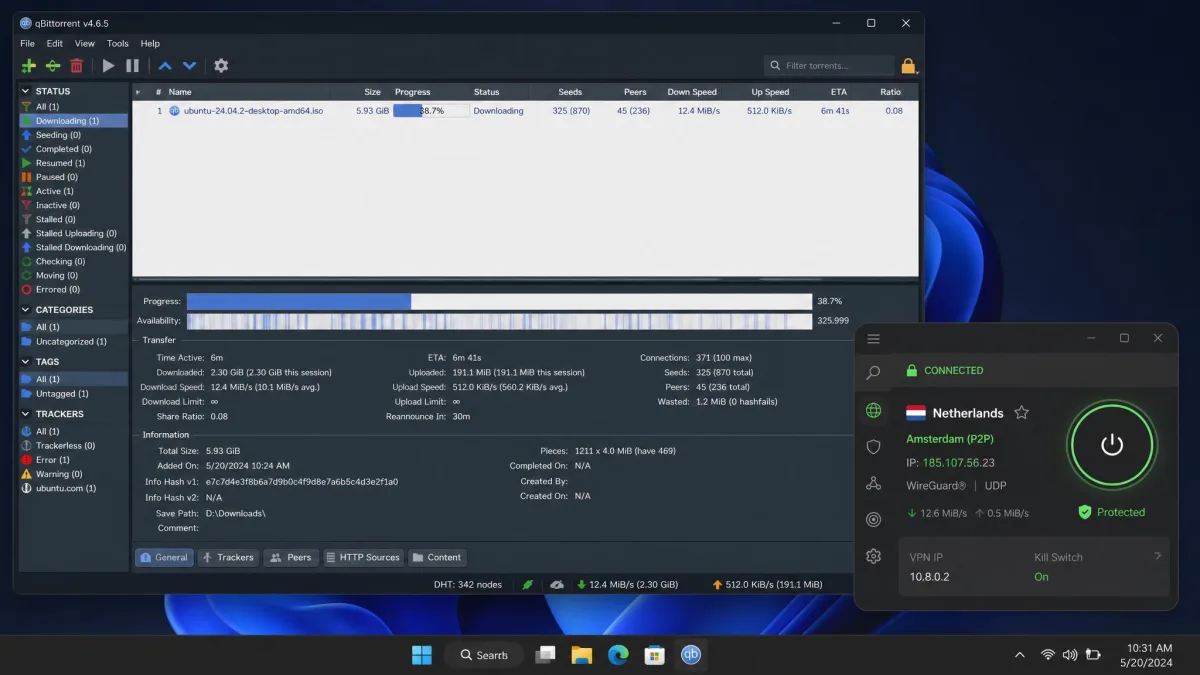Click the piece Availability bar
Image resolution: width=1200 pixels, height=675 pixels.
(x=499, y=321)
